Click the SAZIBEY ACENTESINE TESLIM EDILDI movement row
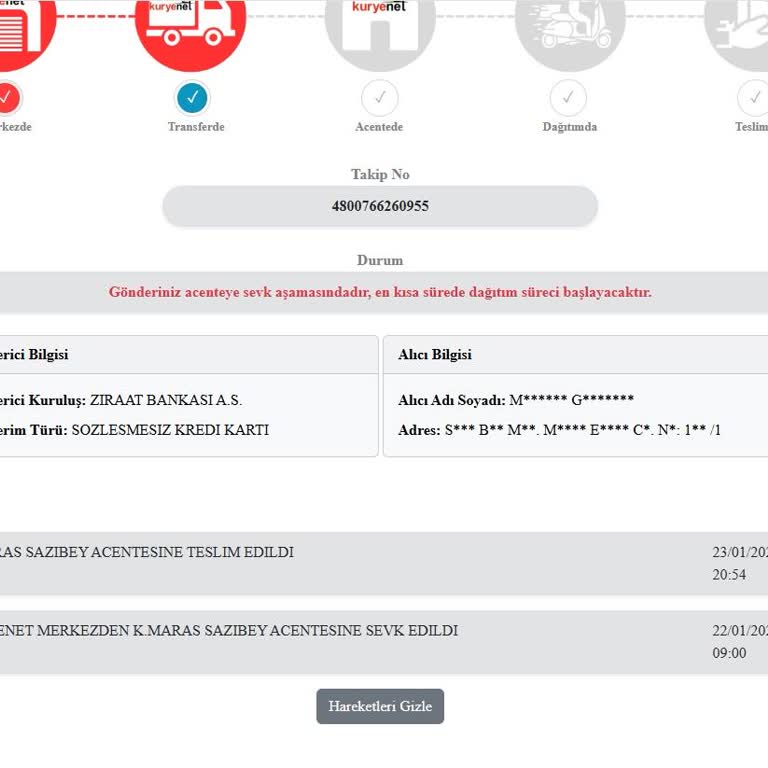 (x=384, y=563)
